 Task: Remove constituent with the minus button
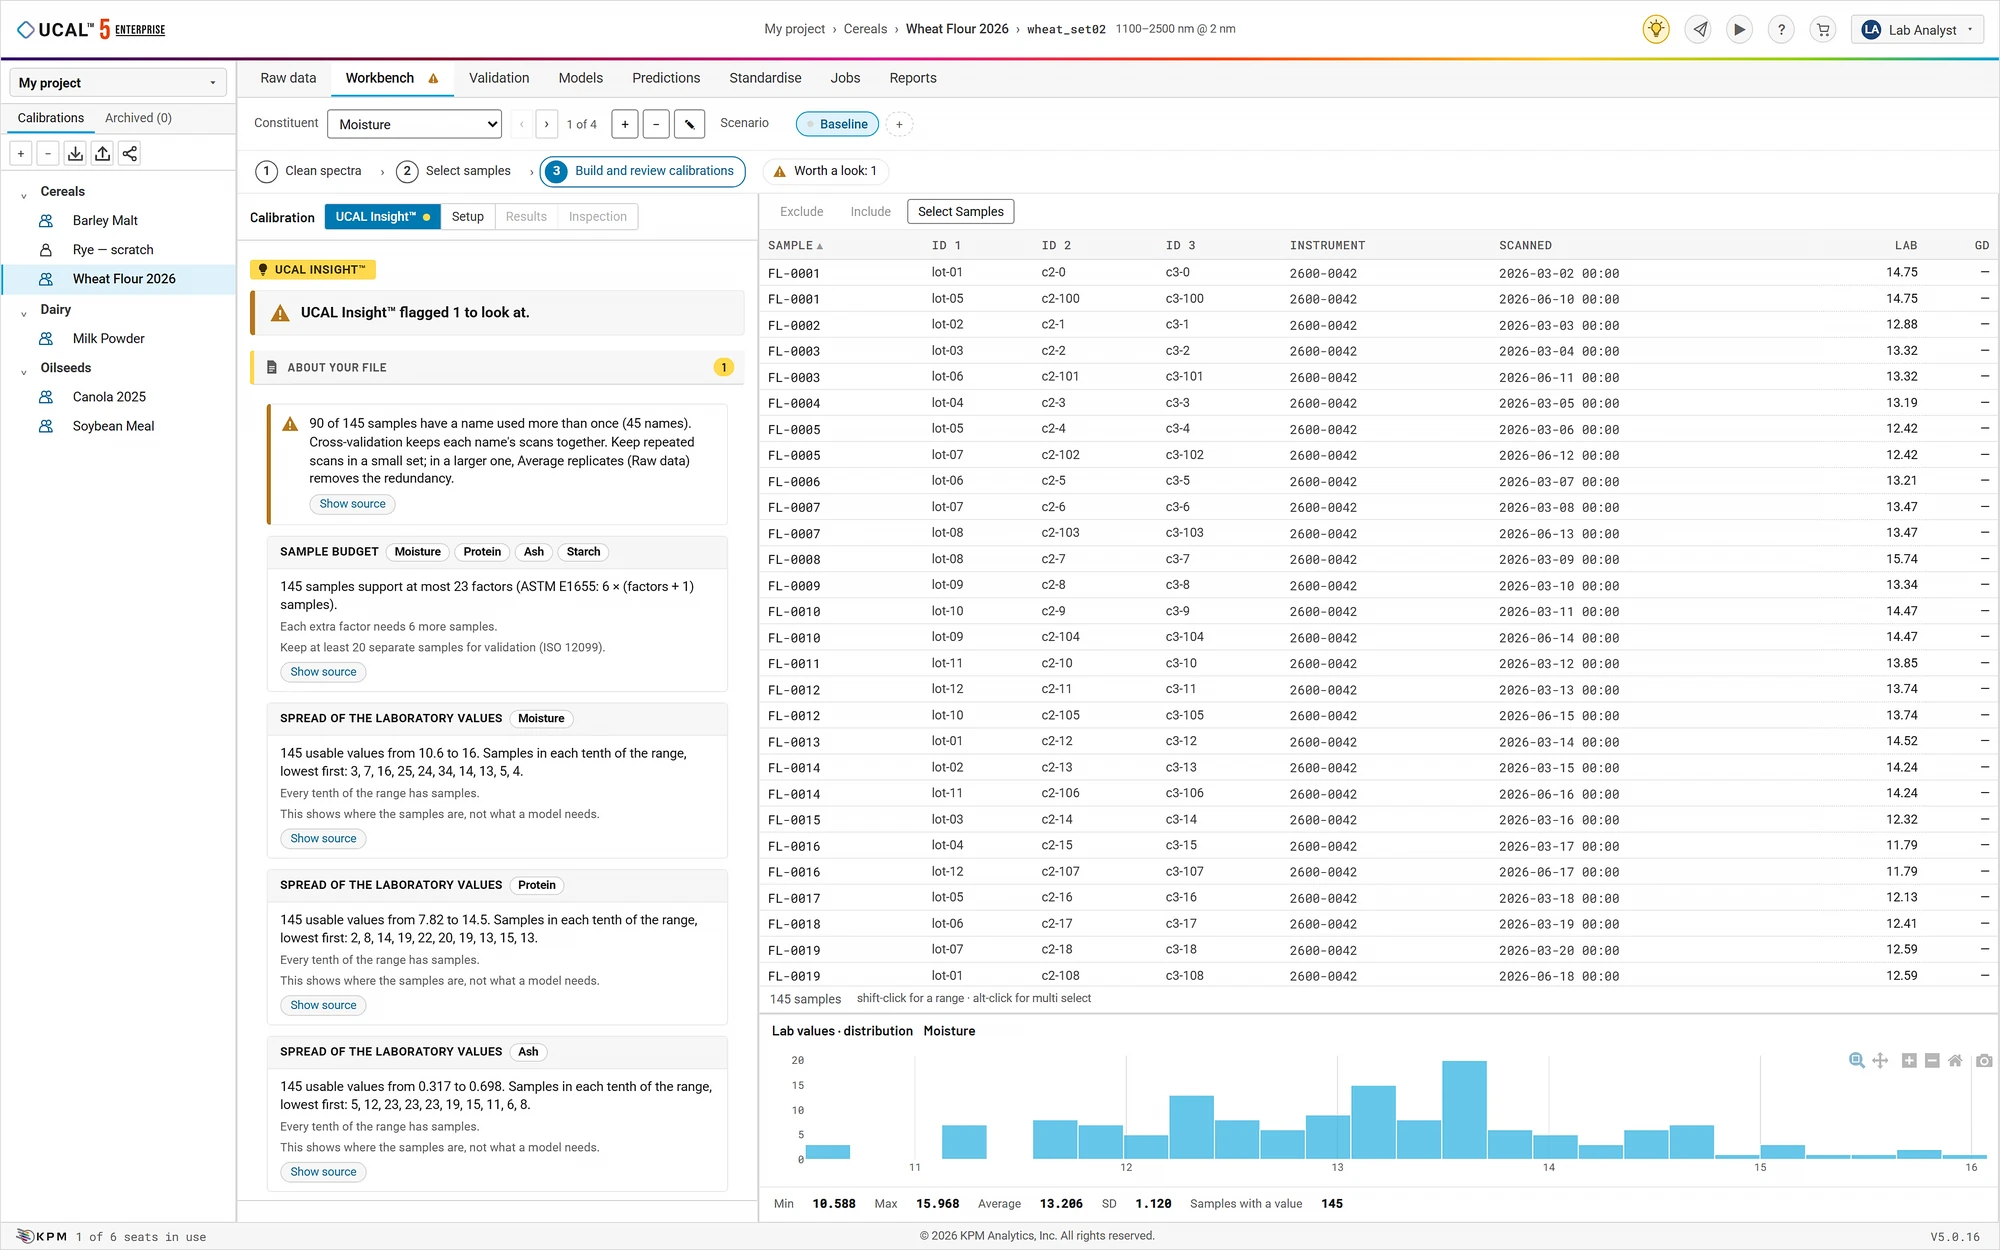[656, 124]
